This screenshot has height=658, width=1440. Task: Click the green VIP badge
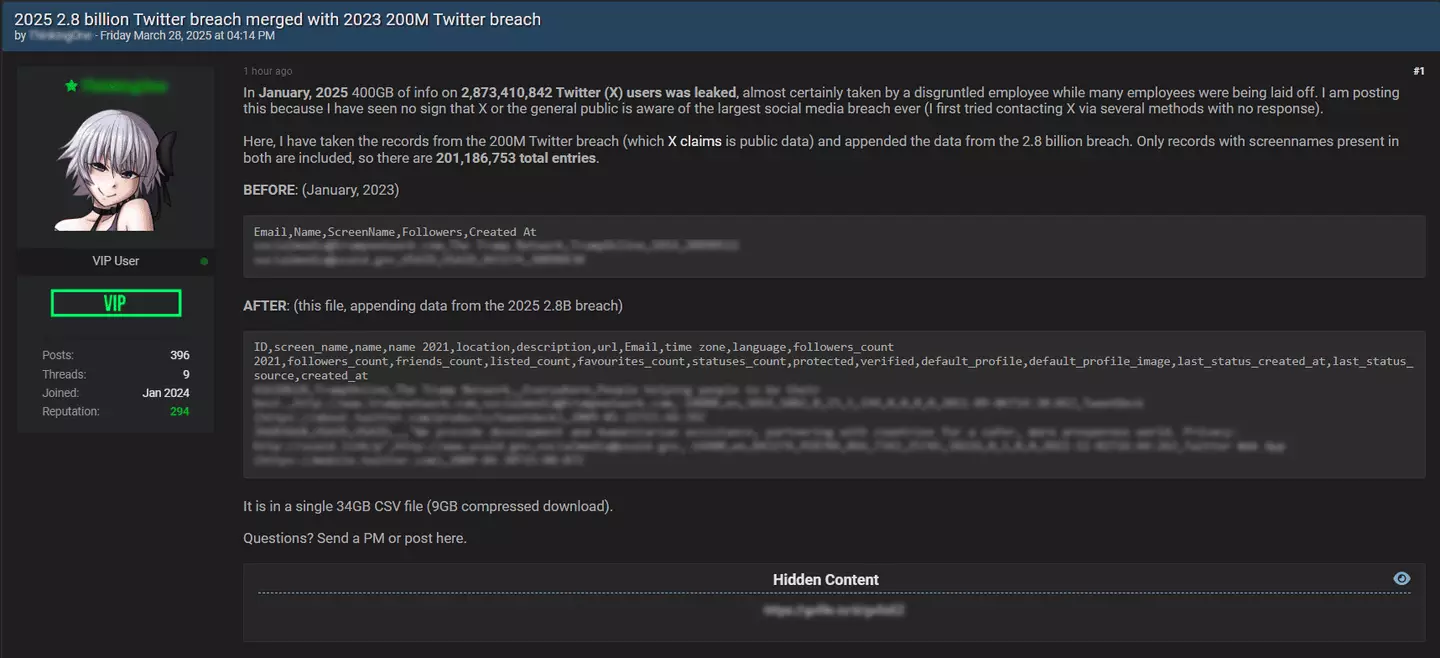coord(115,303)
